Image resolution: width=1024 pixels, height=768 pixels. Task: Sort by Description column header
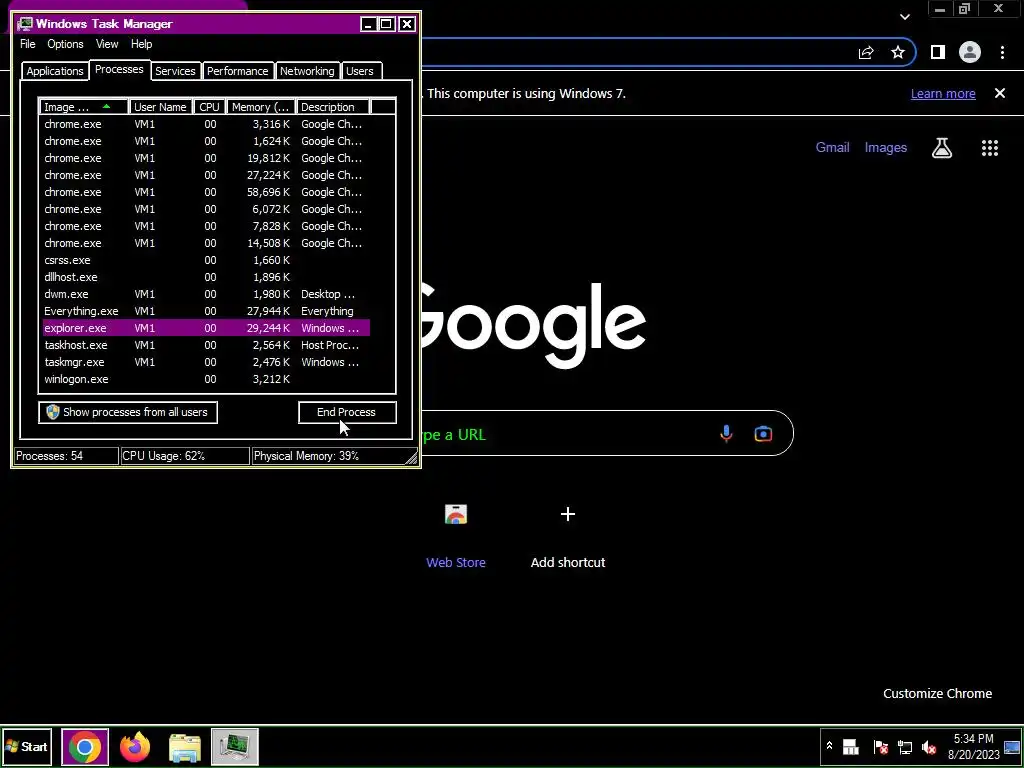pos(332,107)
